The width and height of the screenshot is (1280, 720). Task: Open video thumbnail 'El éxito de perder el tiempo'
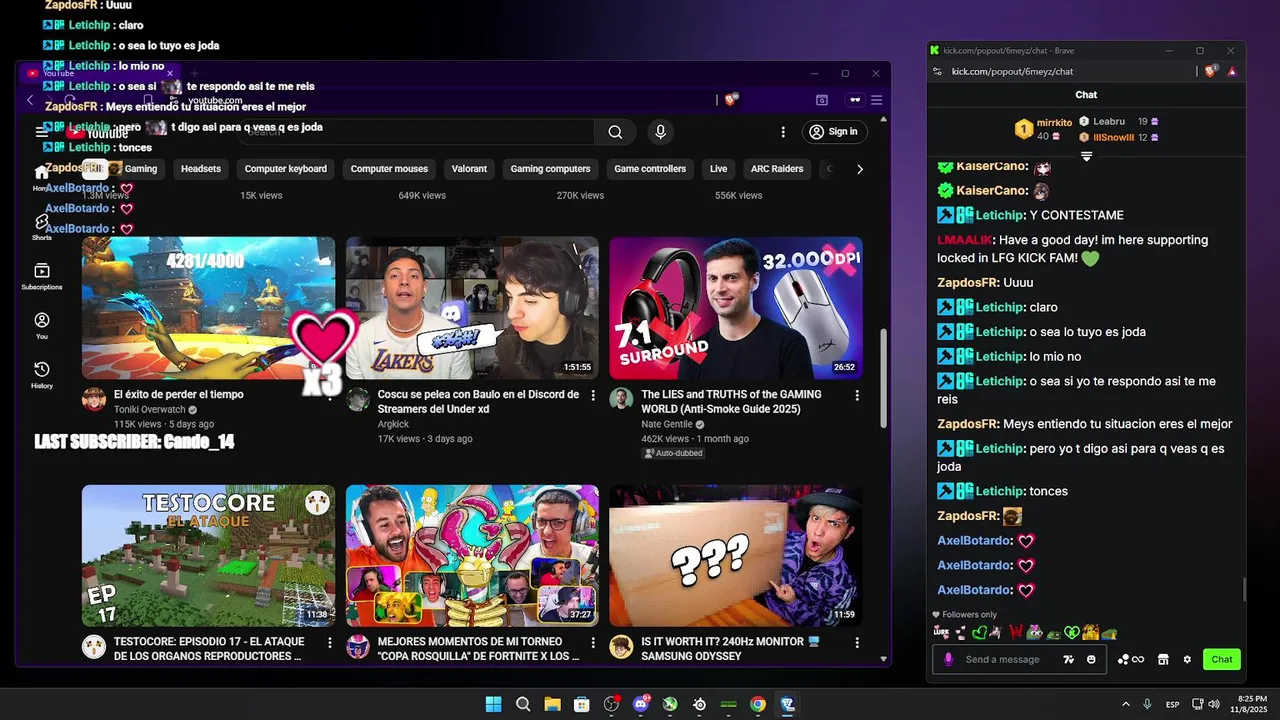coord(208,308)
